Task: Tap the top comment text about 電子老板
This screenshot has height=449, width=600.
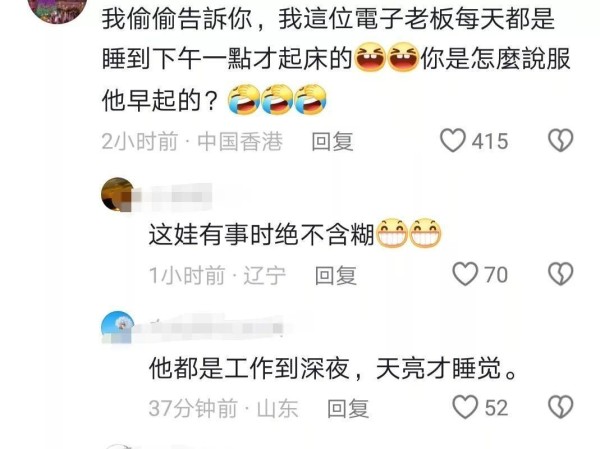Action: pos(336,59)
